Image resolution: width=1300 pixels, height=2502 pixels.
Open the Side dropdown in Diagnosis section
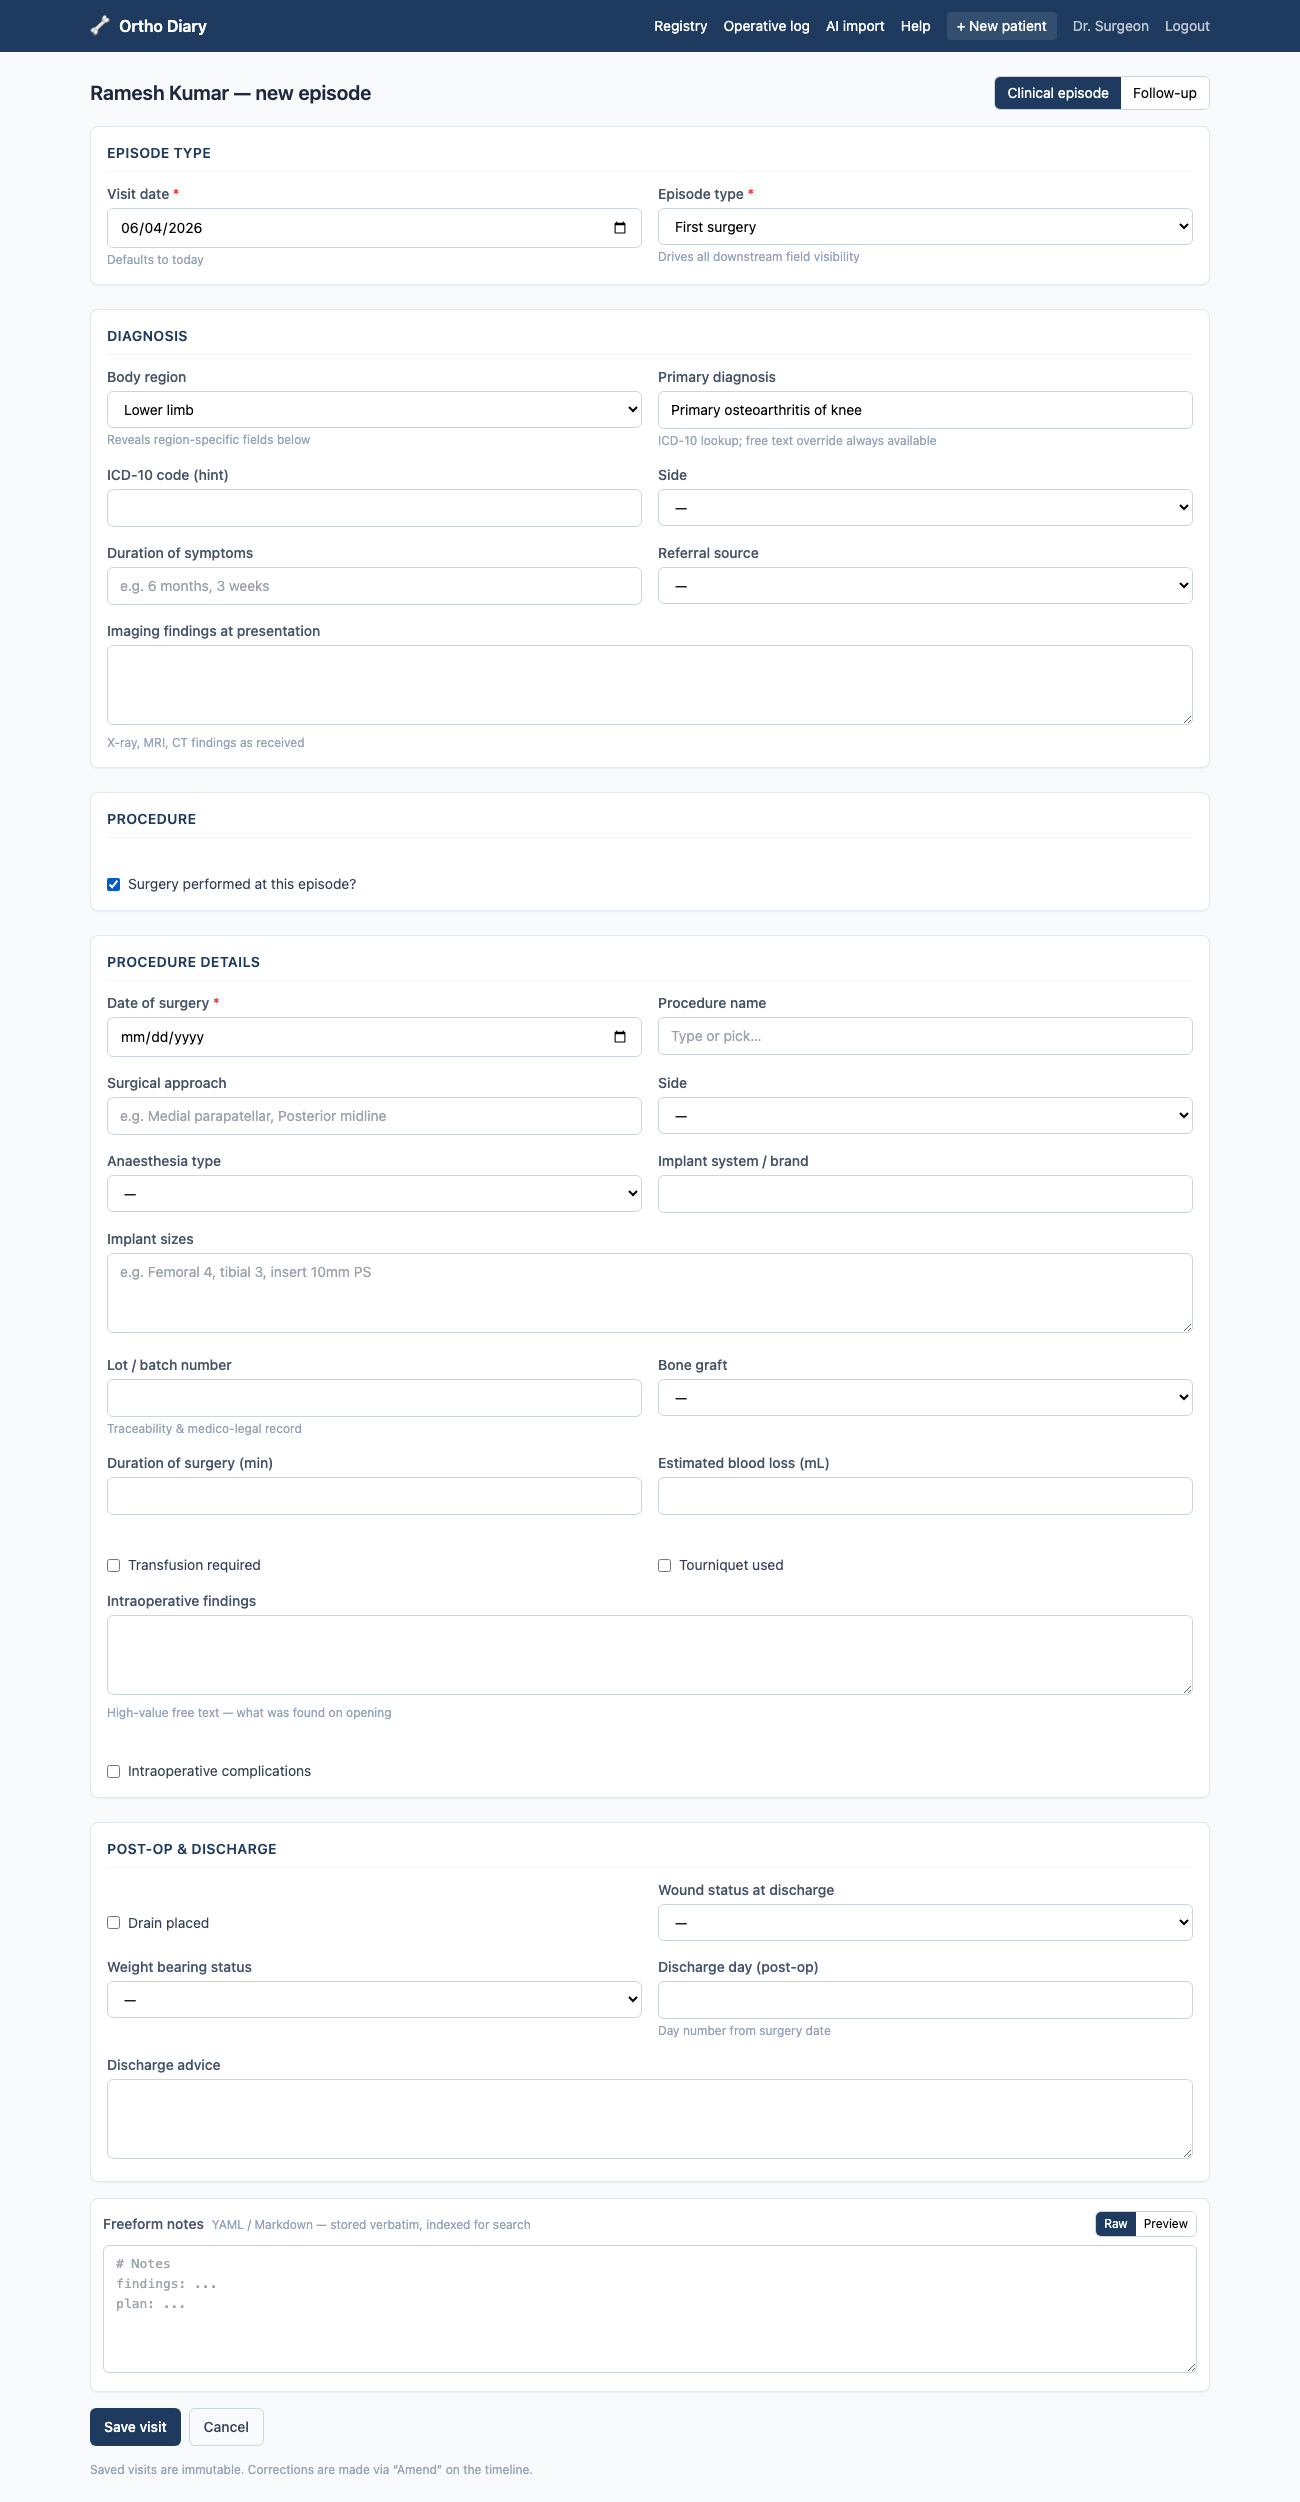[x=925, y=508]
